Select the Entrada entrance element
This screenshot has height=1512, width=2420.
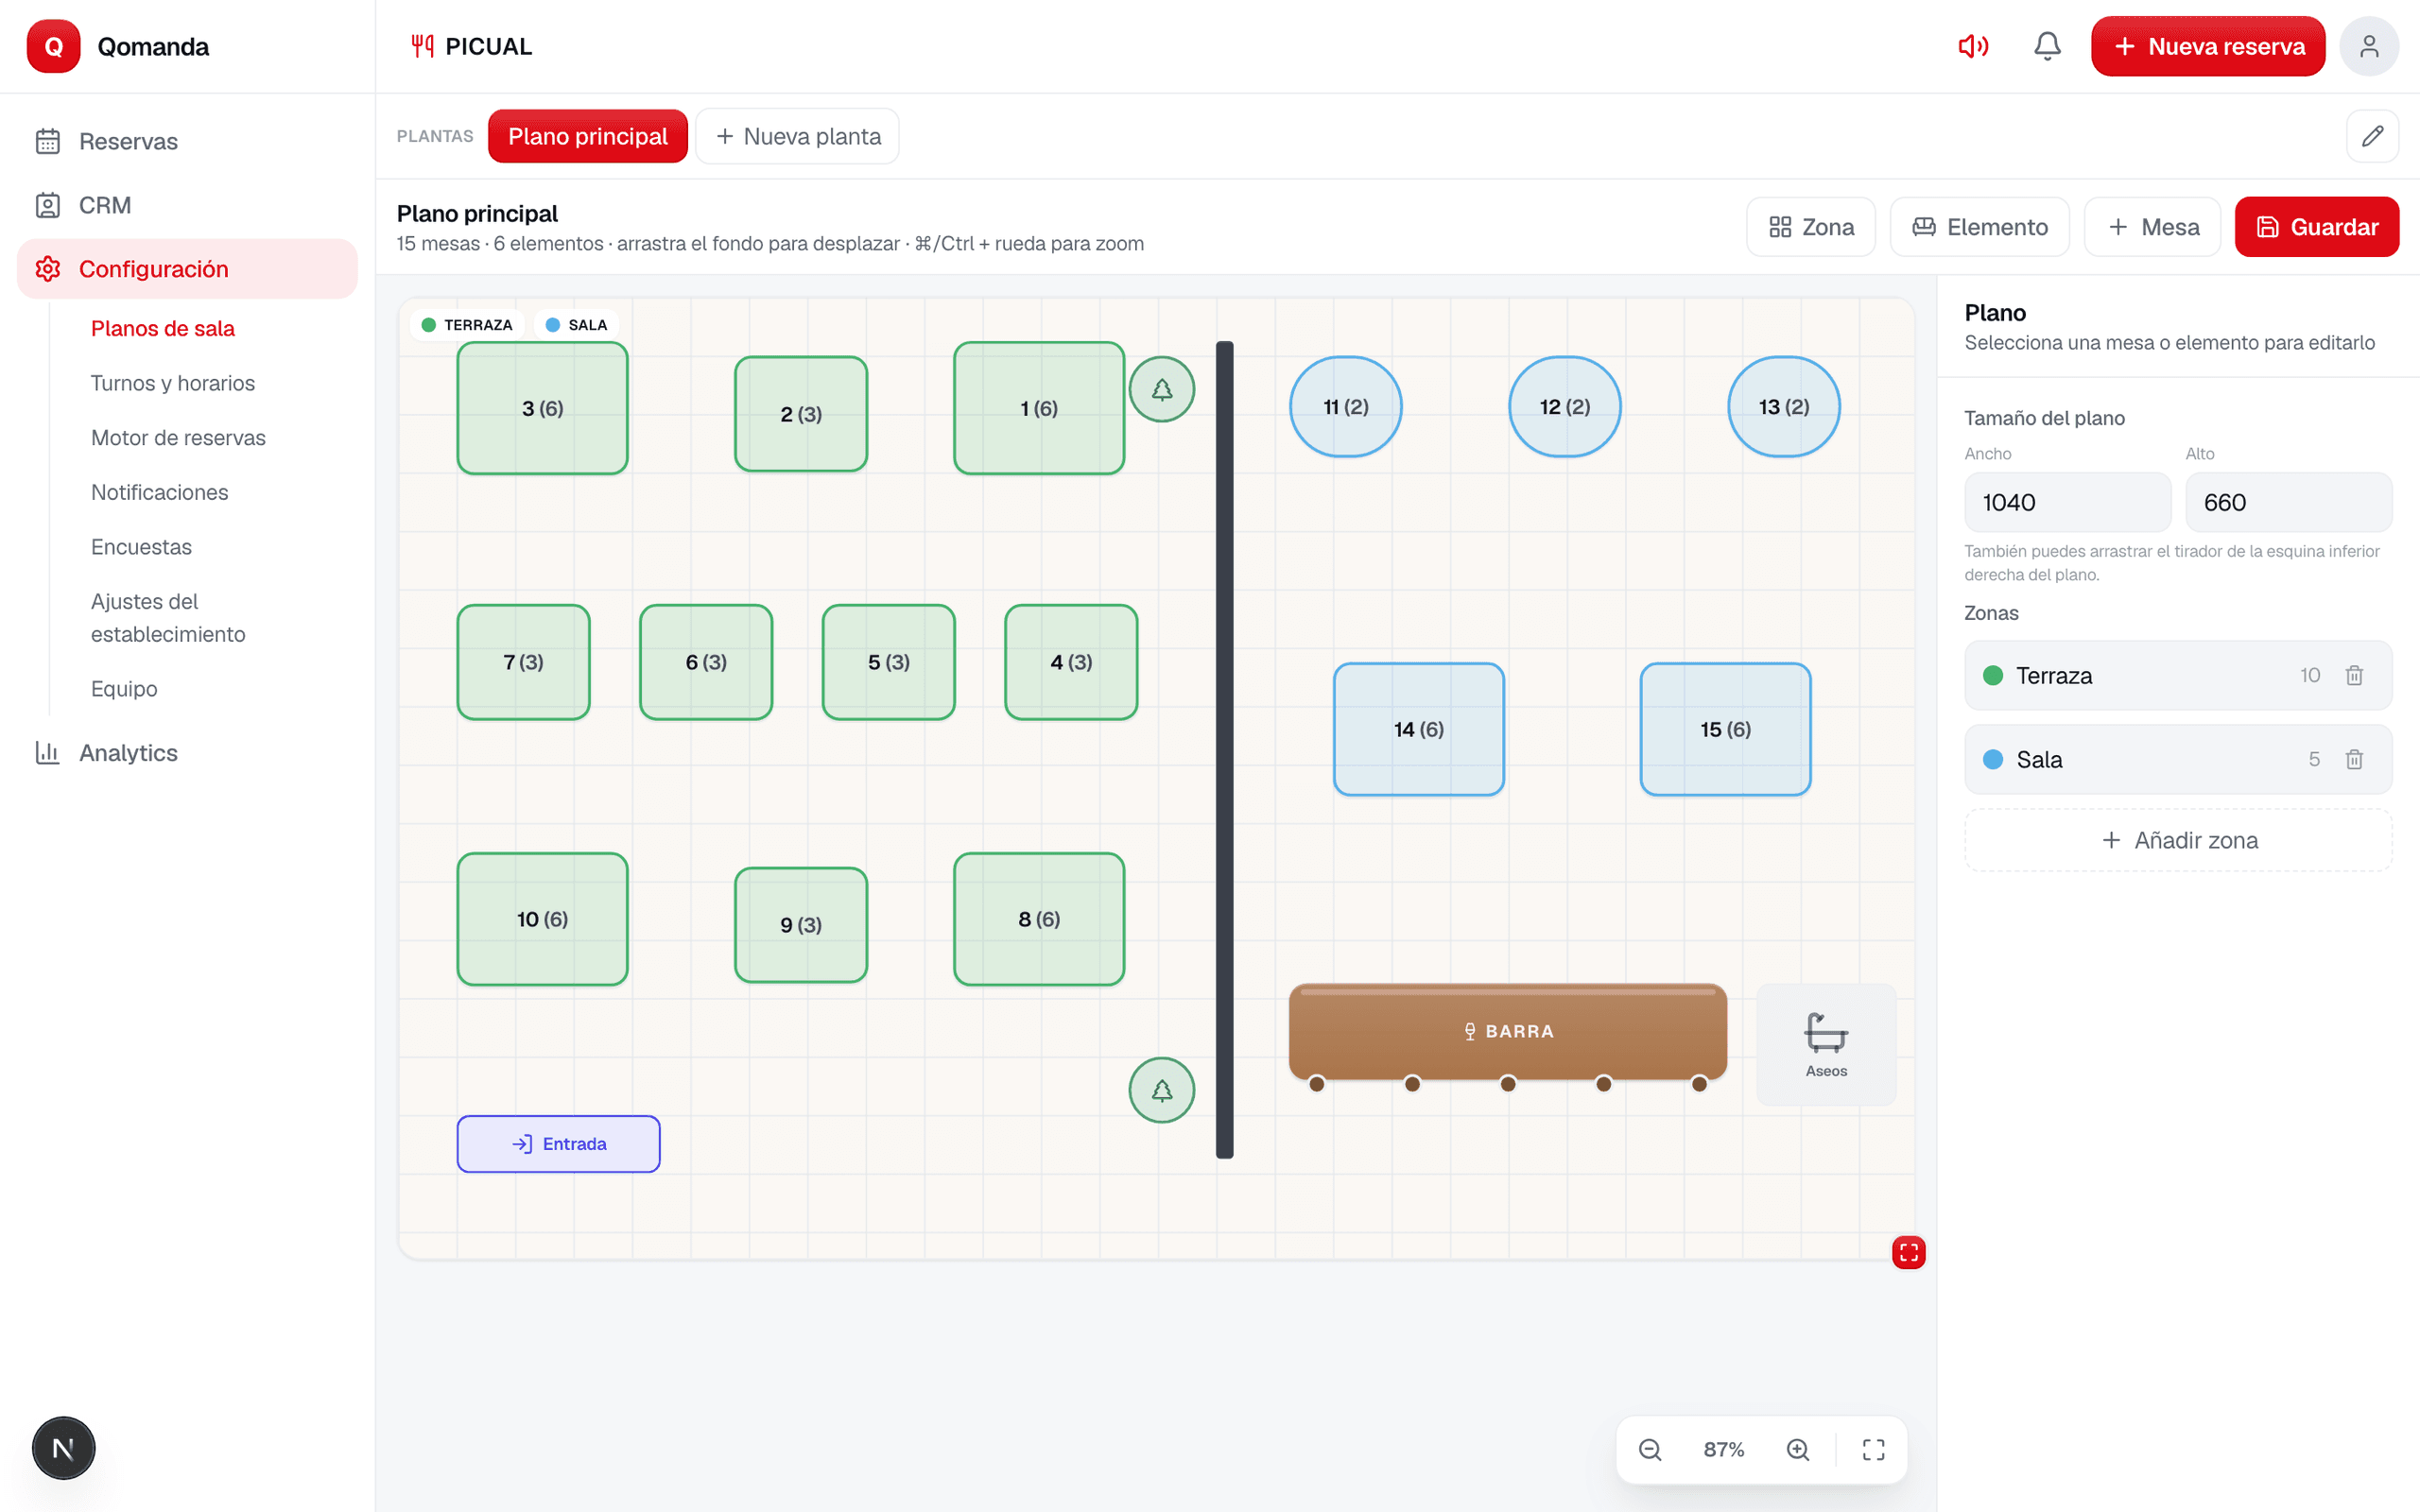(x=558, y=1143)
